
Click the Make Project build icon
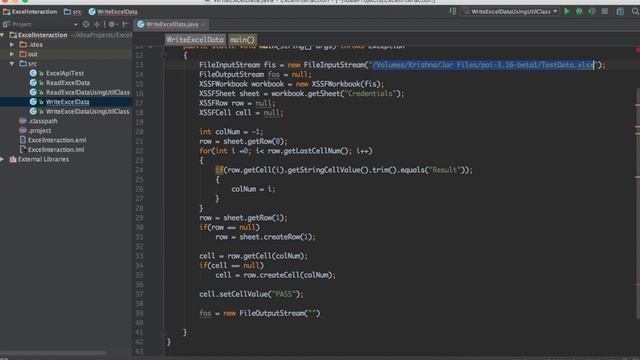(453, 11)
